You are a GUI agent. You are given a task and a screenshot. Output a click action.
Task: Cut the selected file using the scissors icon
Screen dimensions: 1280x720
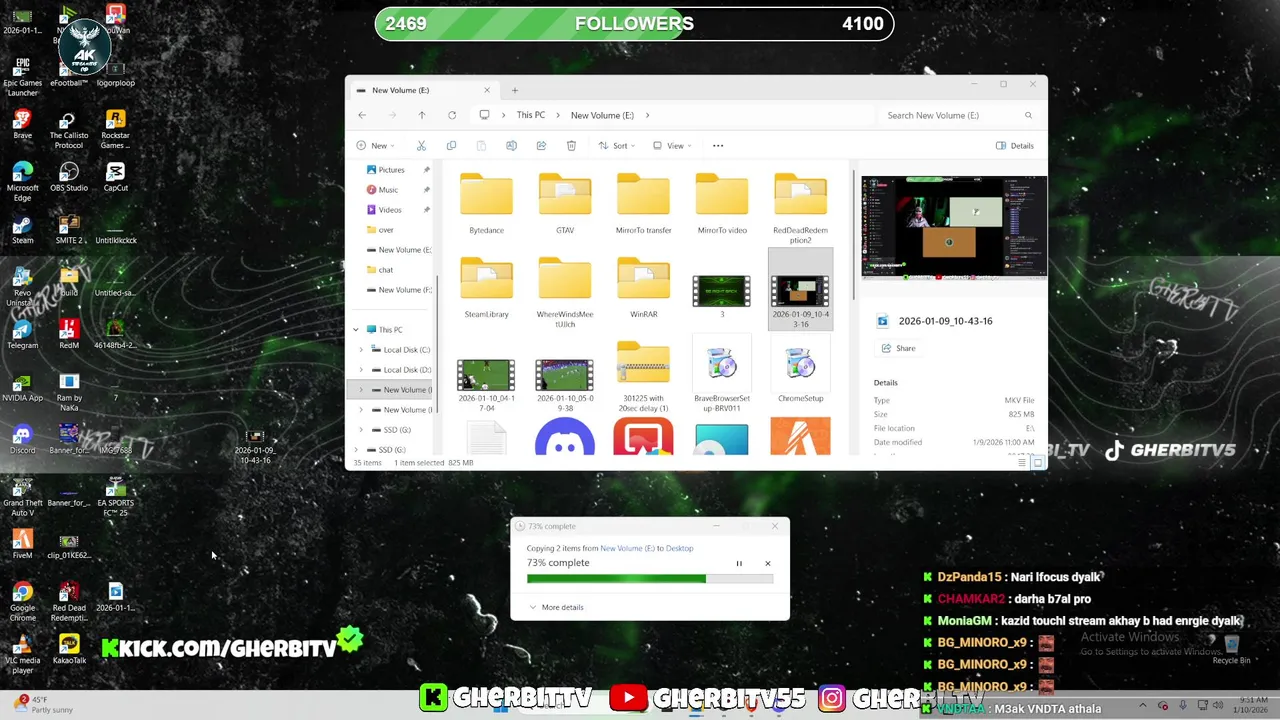[x=421, y=146]
